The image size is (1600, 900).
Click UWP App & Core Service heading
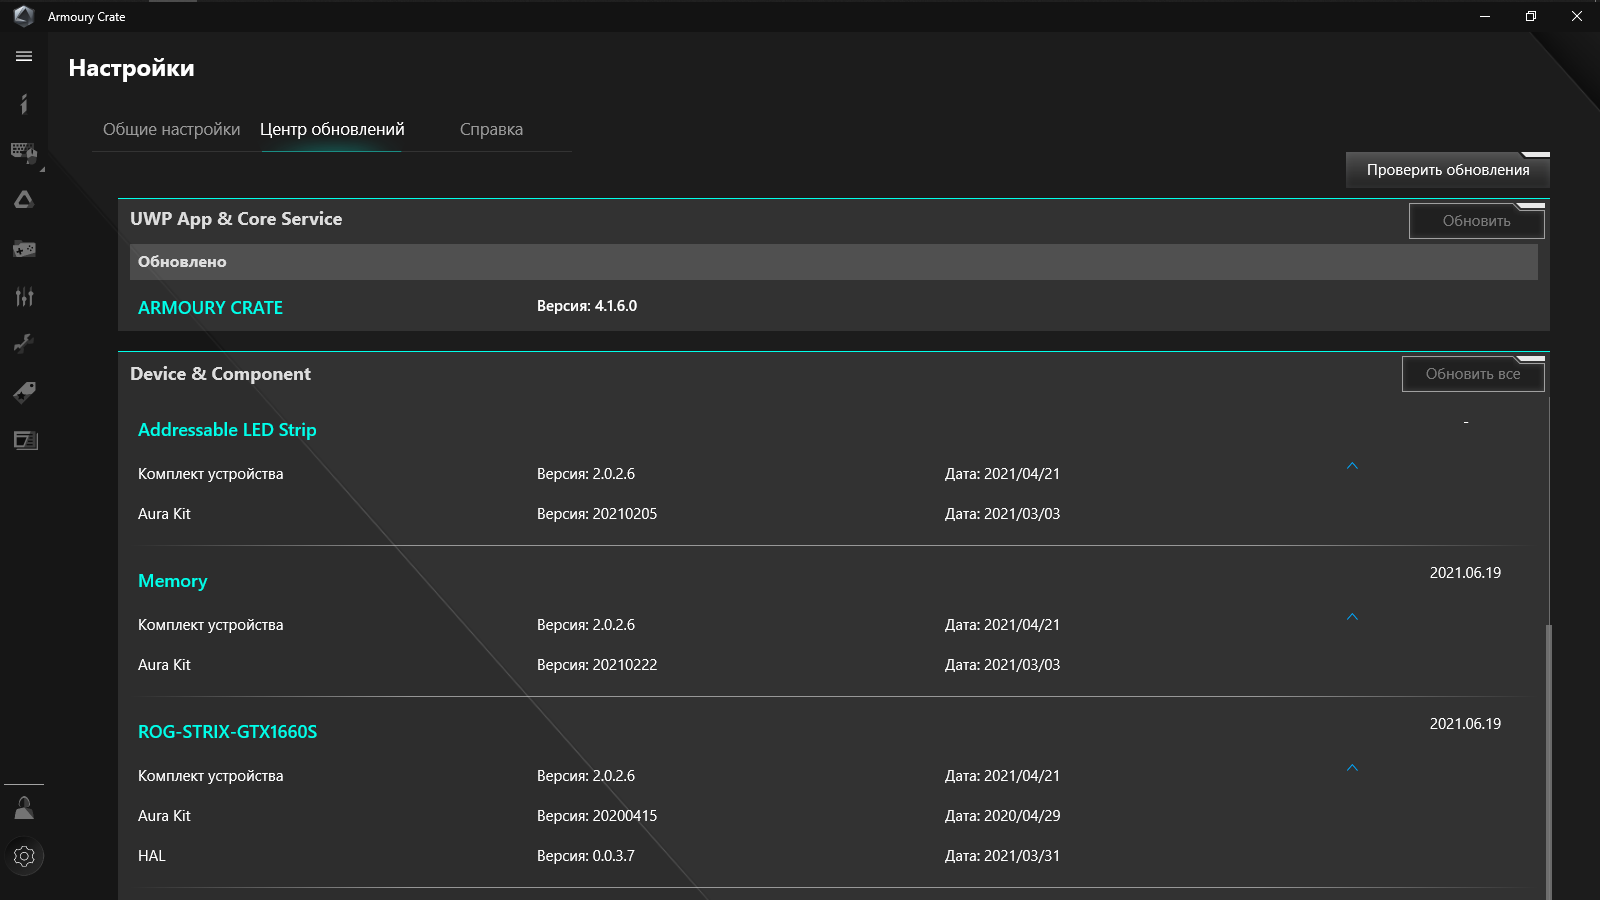point(236,219)
